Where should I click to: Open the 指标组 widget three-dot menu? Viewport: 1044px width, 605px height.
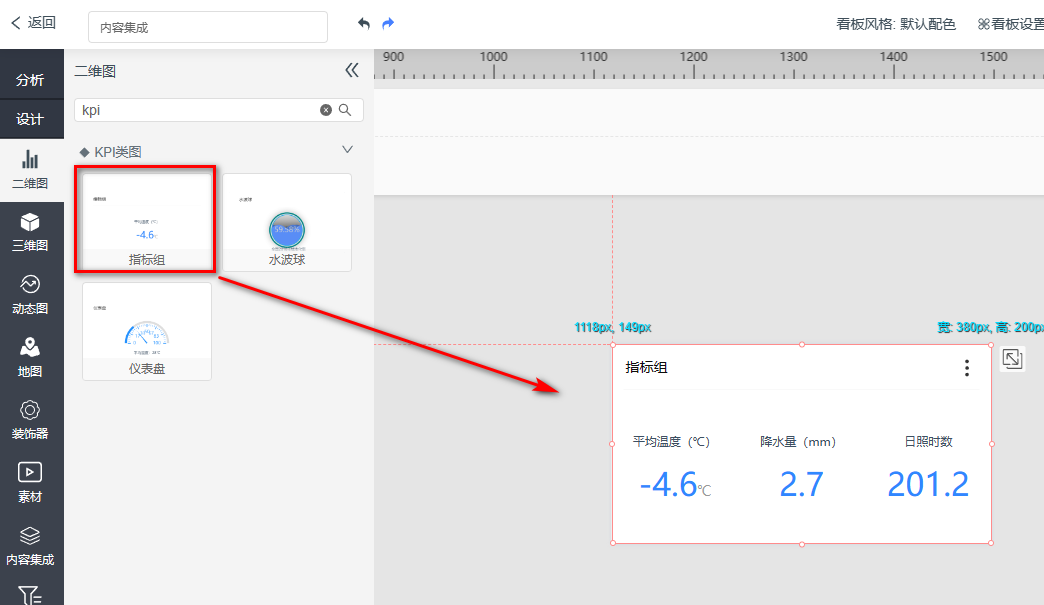coord(966,368)
